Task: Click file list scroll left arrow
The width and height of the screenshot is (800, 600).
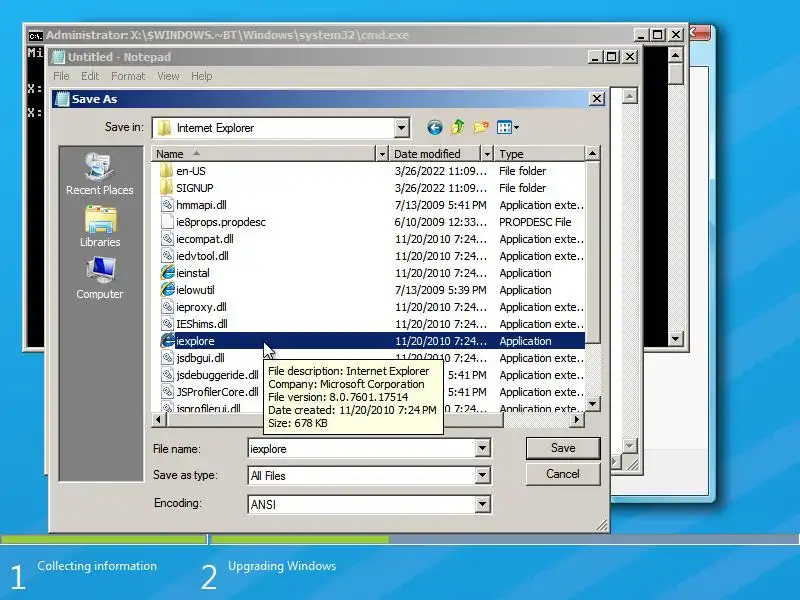Action: [x=158, y=419]
